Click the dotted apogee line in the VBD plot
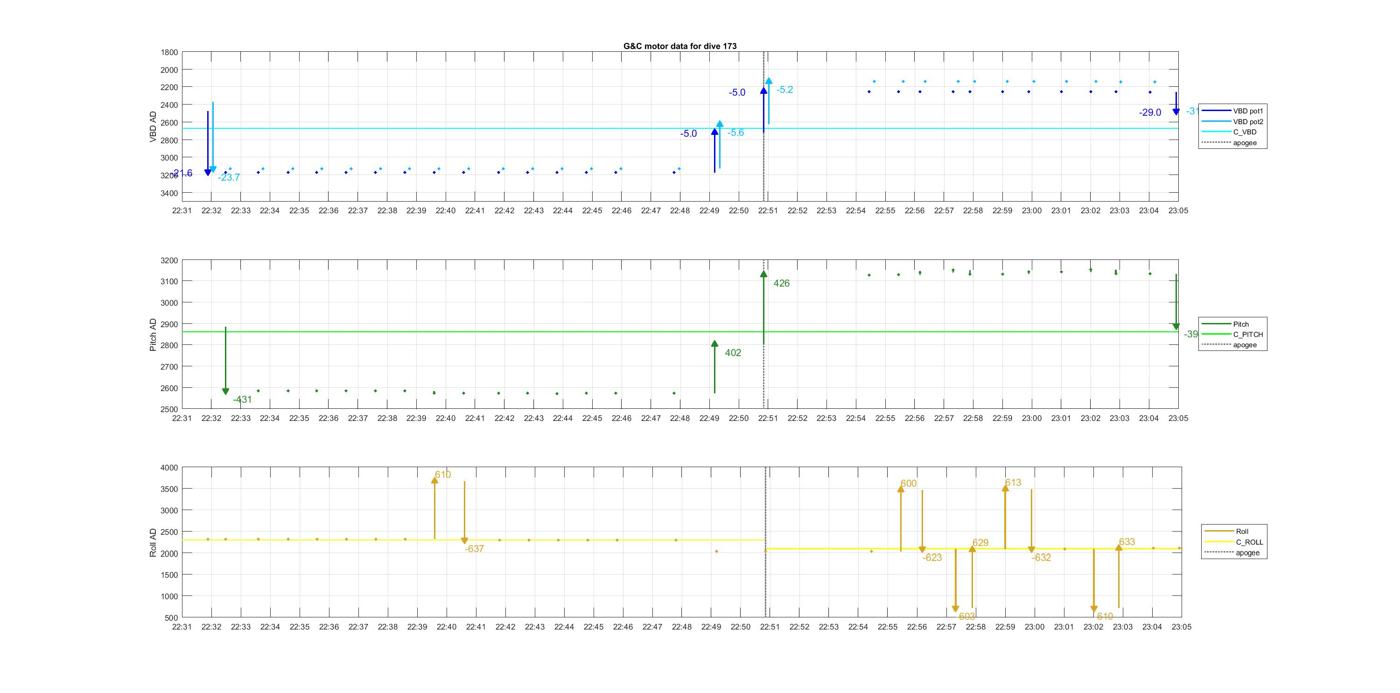The height and width of the screenshot is (693, 1400). 765,125
